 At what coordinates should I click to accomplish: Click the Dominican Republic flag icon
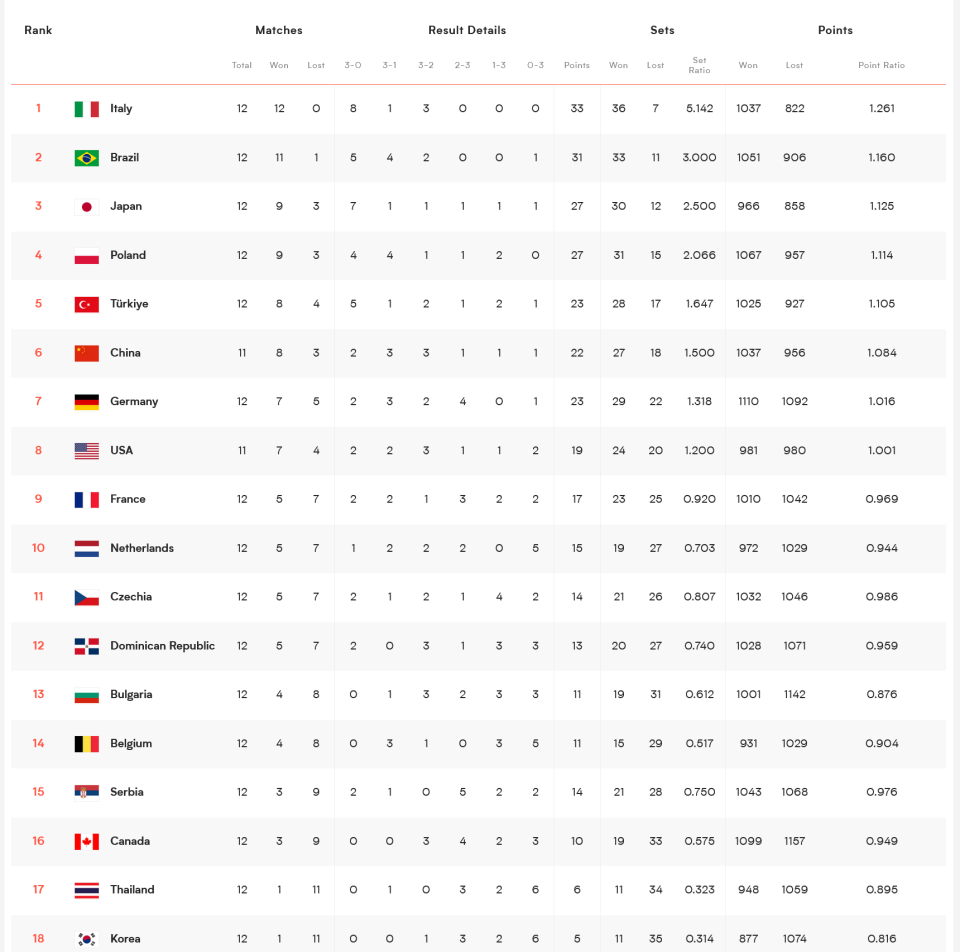tap(86, 647)
